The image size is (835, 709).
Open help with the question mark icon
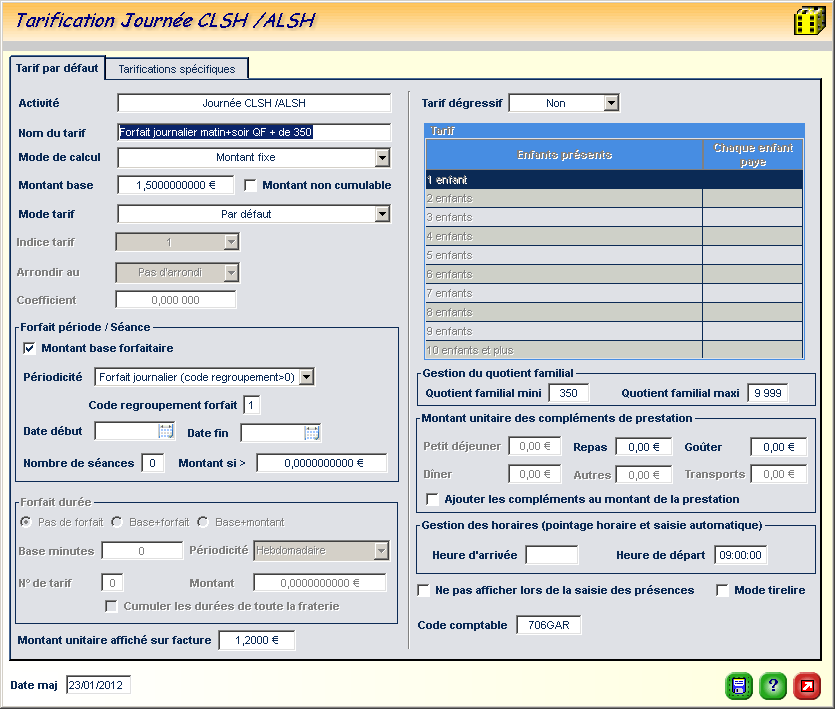click(773, 686)
